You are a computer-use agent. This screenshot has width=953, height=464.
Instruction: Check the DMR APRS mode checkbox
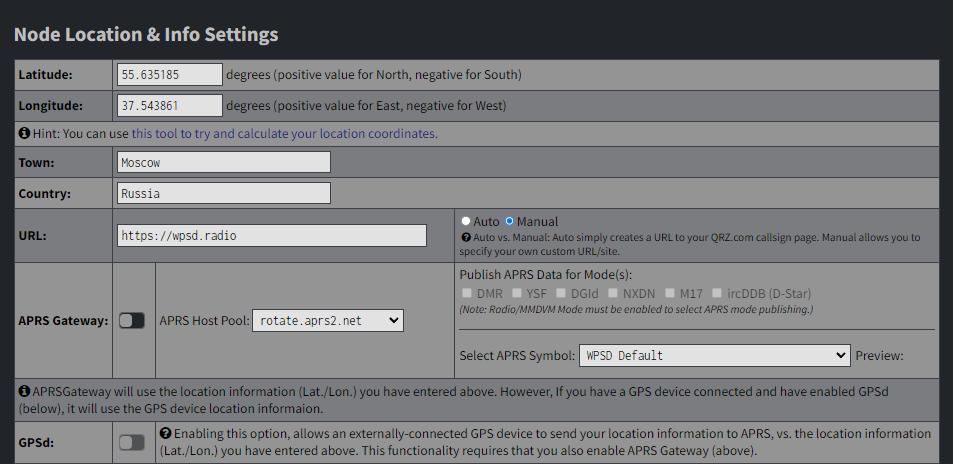click(468, 293)
